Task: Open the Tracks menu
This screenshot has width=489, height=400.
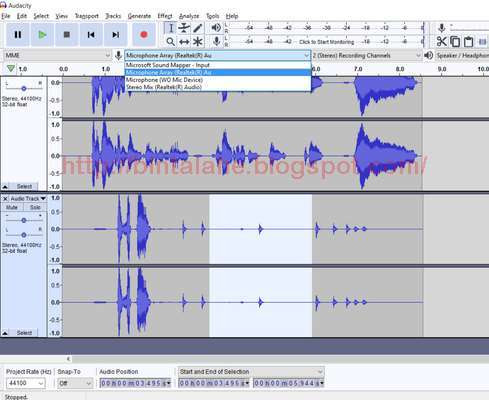Action: pos(113,16)
